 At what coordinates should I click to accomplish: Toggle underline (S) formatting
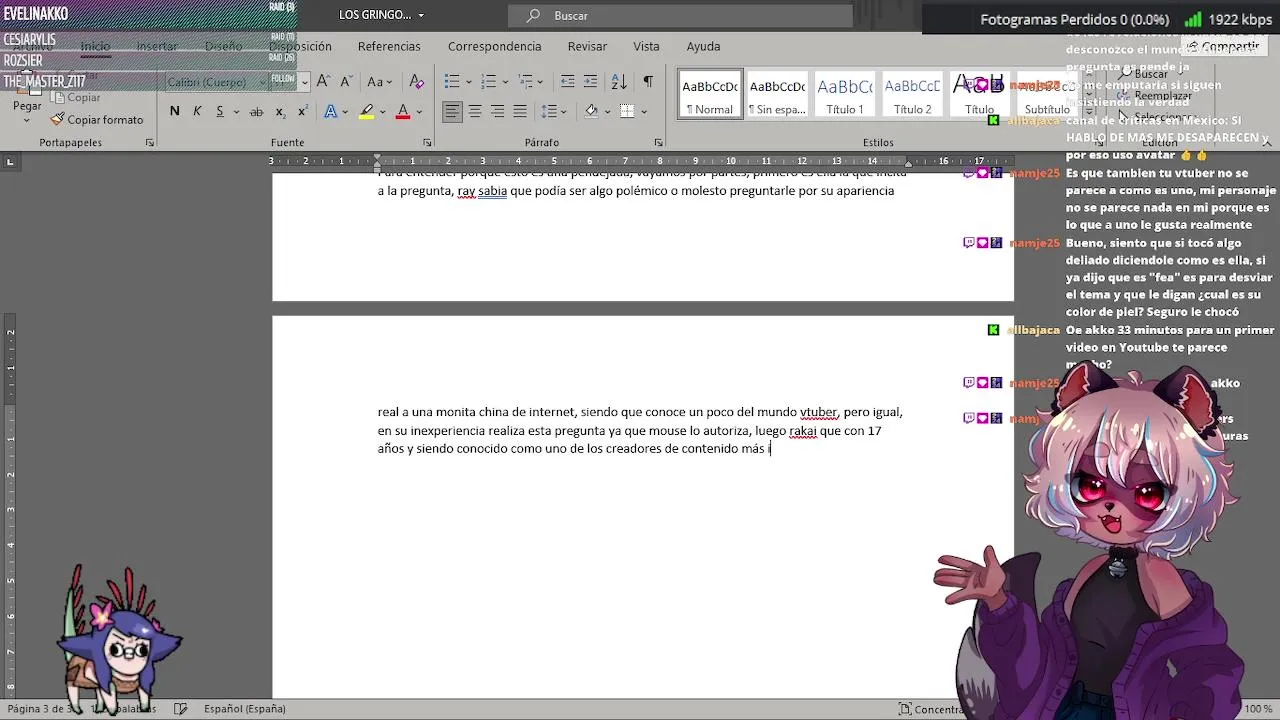coord(220,111)
